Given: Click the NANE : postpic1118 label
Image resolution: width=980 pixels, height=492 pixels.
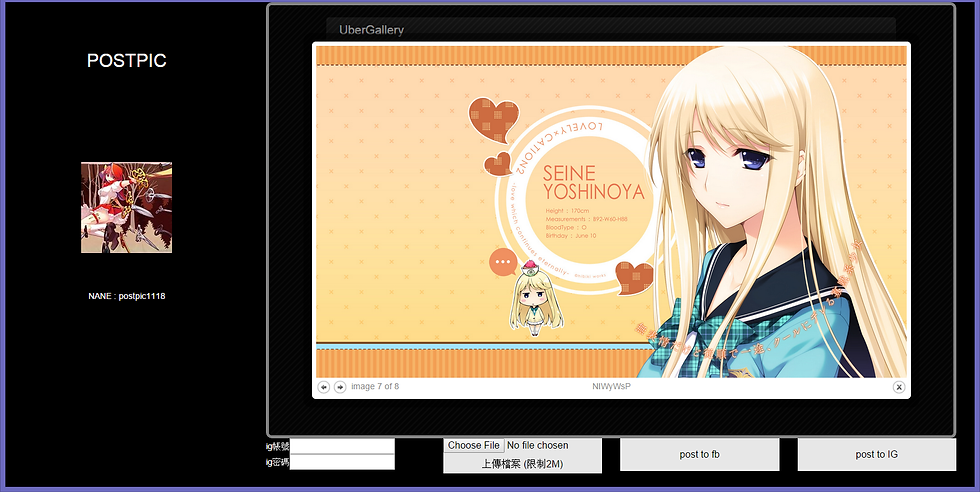Looking at the screenshot, I should 127,296.
